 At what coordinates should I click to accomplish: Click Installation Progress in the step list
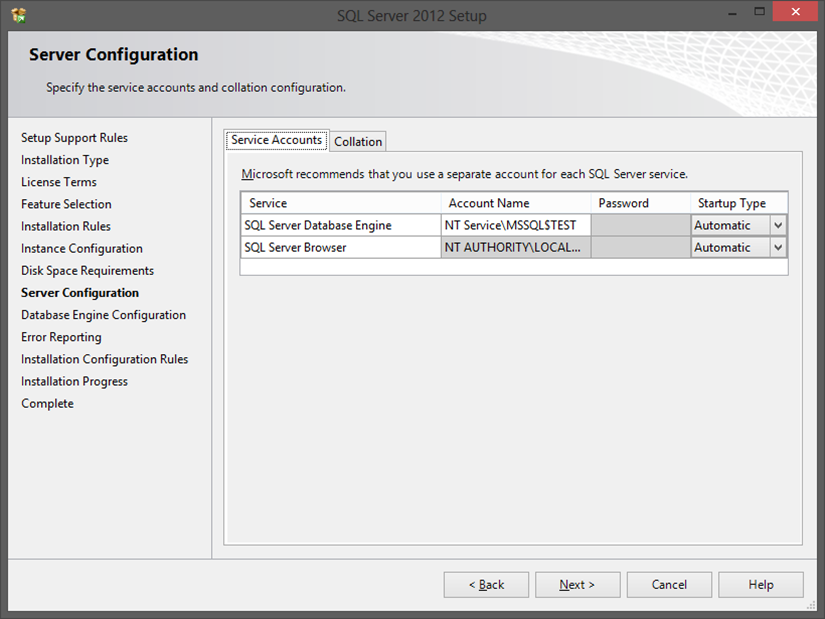click(74, 381)
